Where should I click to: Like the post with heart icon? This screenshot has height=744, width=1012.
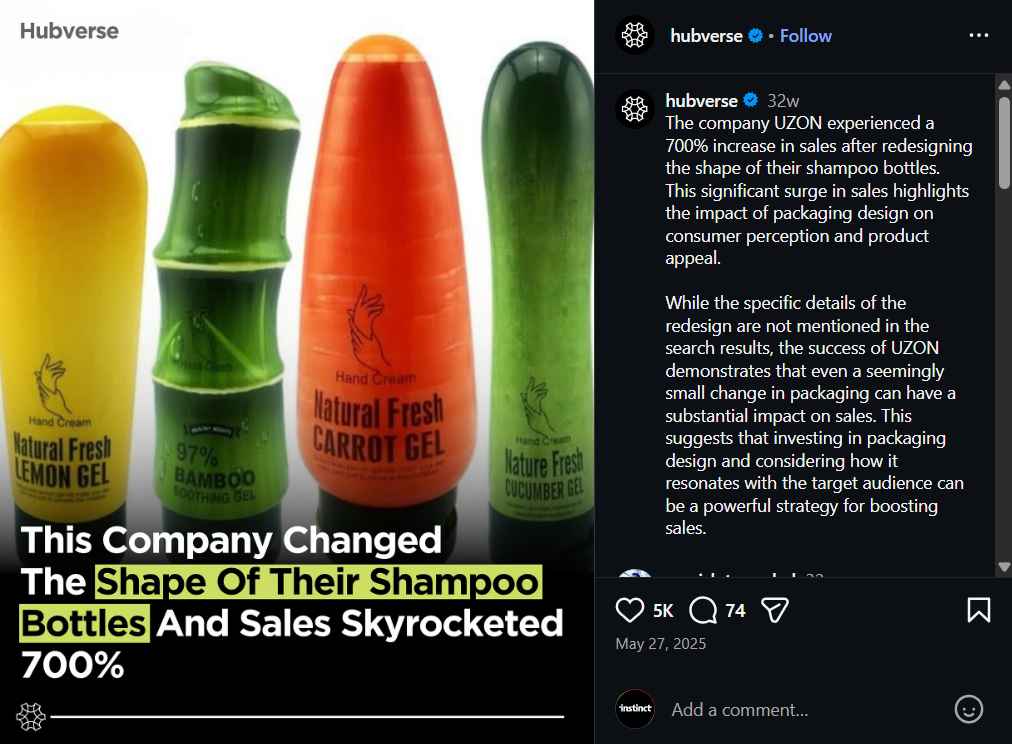coord(629,610)
